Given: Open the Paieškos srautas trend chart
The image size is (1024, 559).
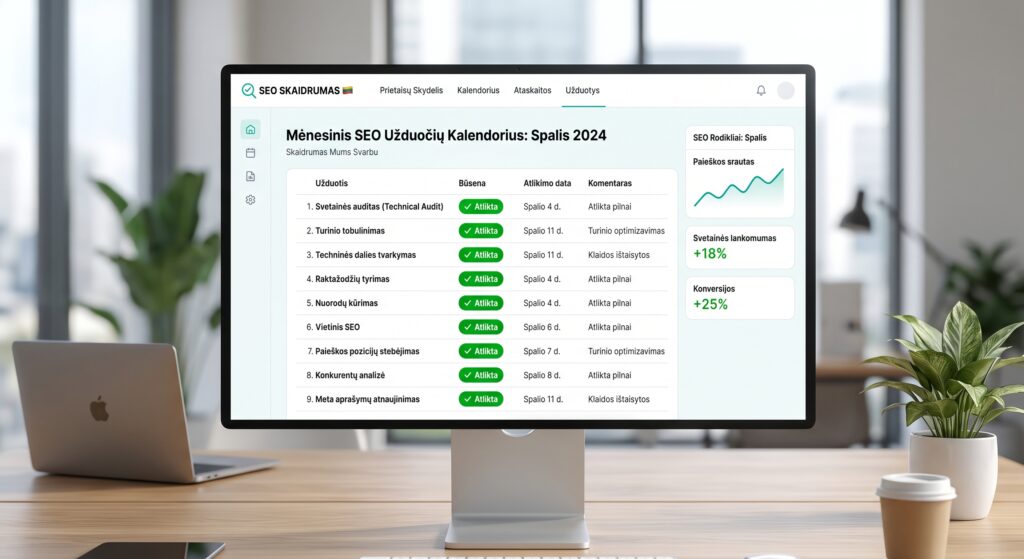Looking at the screenshot, I should click(739, 187).
